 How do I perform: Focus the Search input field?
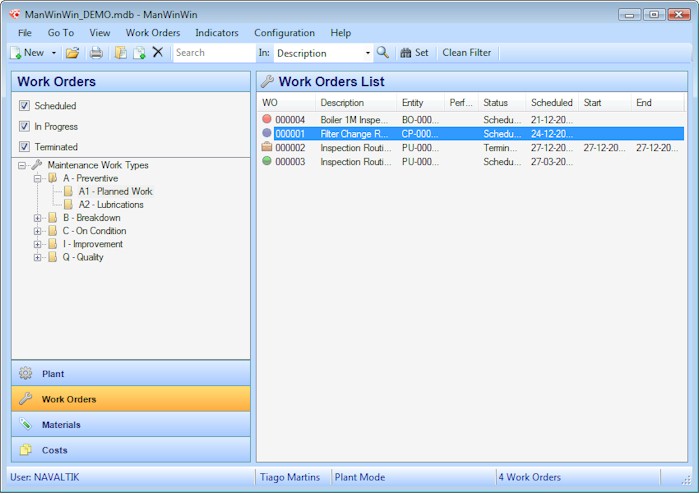point(214,53)
